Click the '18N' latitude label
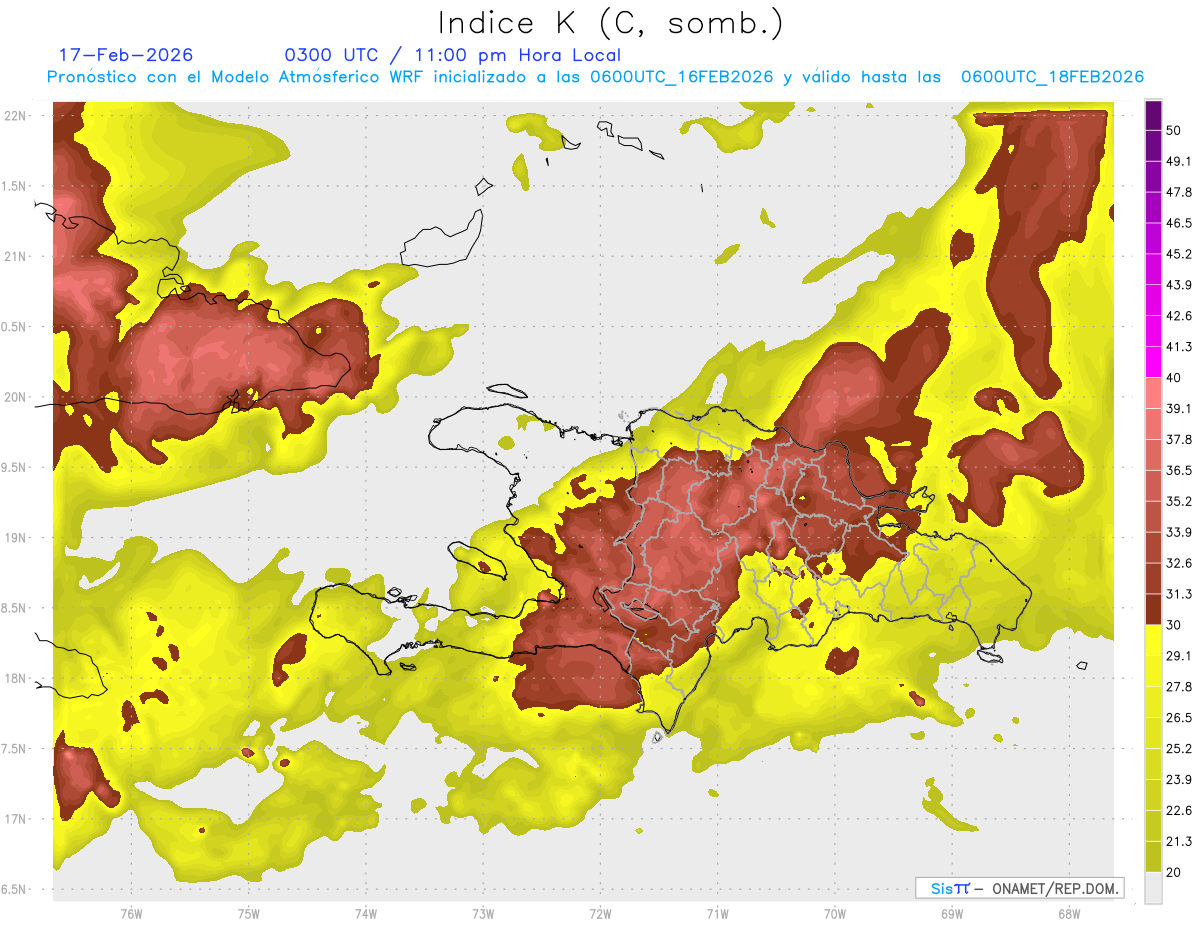1200x927 pixels. [x=14, y=679]
